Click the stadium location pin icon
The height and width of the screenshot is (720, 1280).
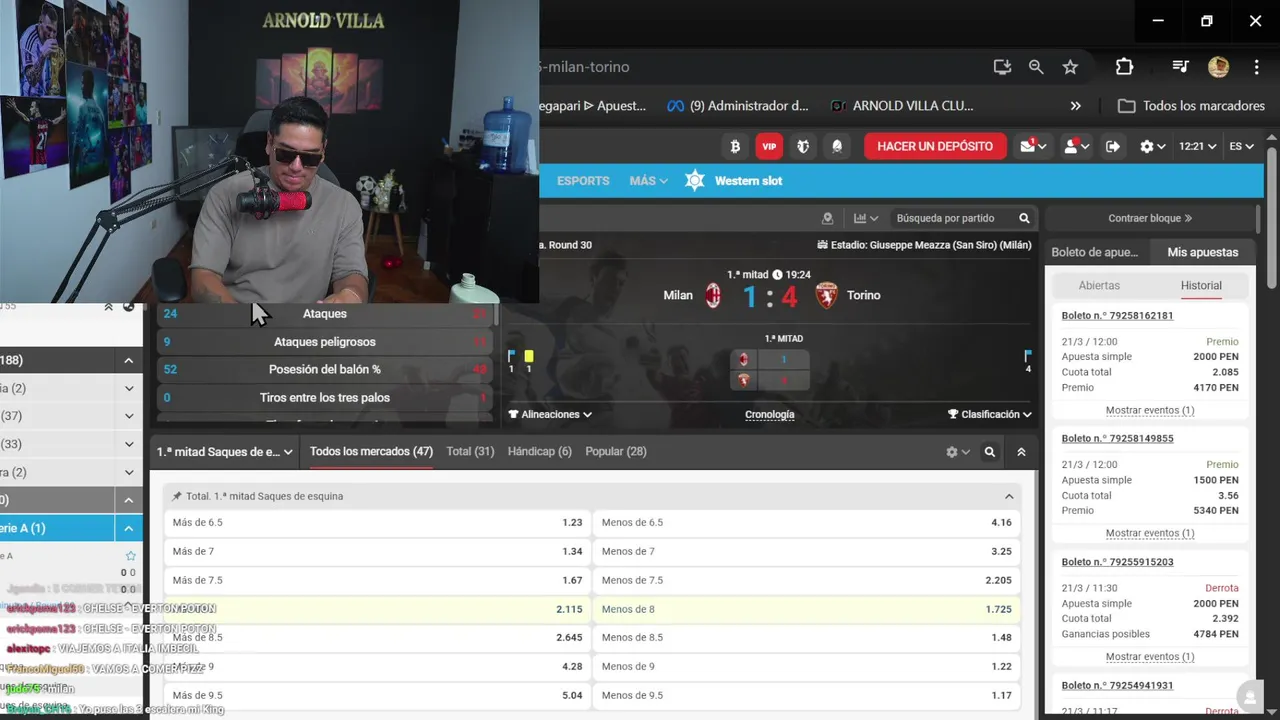pos(827,218)
